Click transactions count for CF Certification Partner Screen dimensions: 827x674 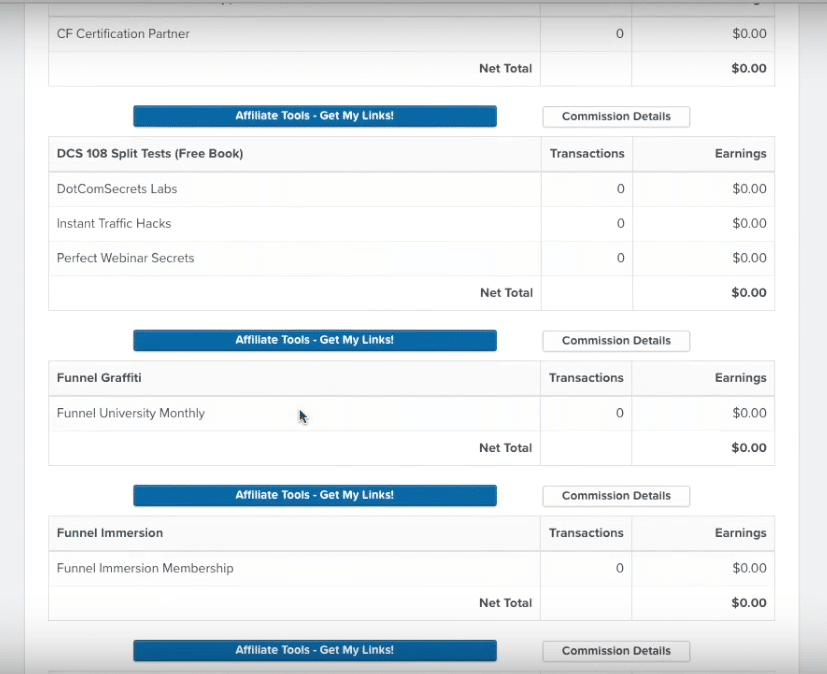point(620,34)
